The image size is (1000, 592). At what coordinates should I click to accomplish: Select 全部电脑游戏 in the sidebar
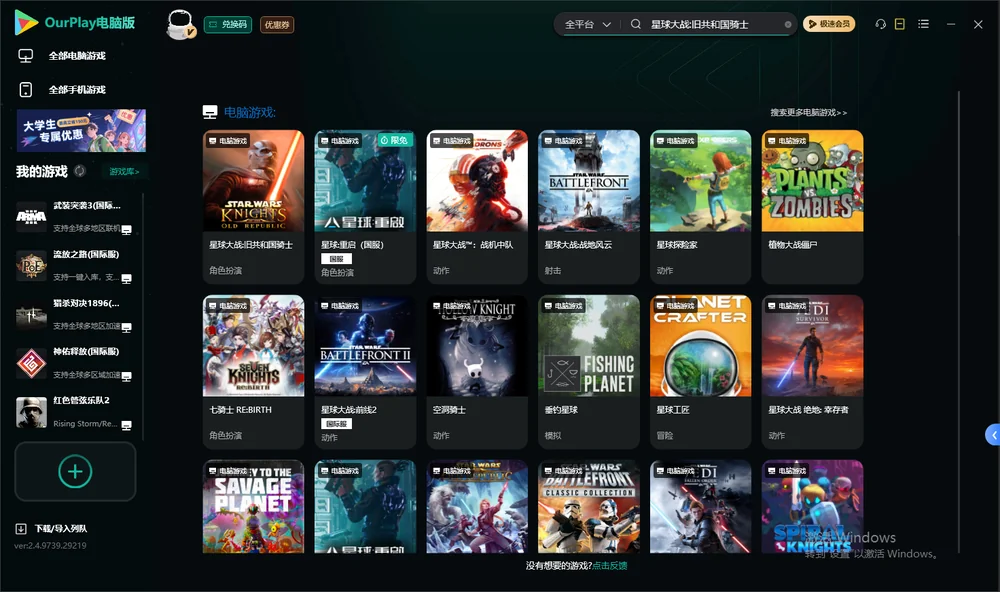point(77,56)
